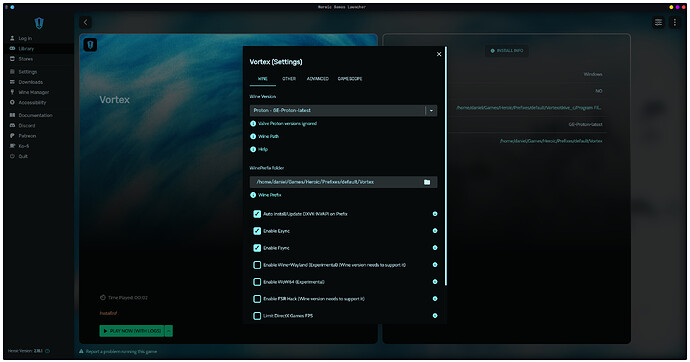Screen dimensions: 690x362
Task: Expand the play button options arrow
Action: pos(169,331)
